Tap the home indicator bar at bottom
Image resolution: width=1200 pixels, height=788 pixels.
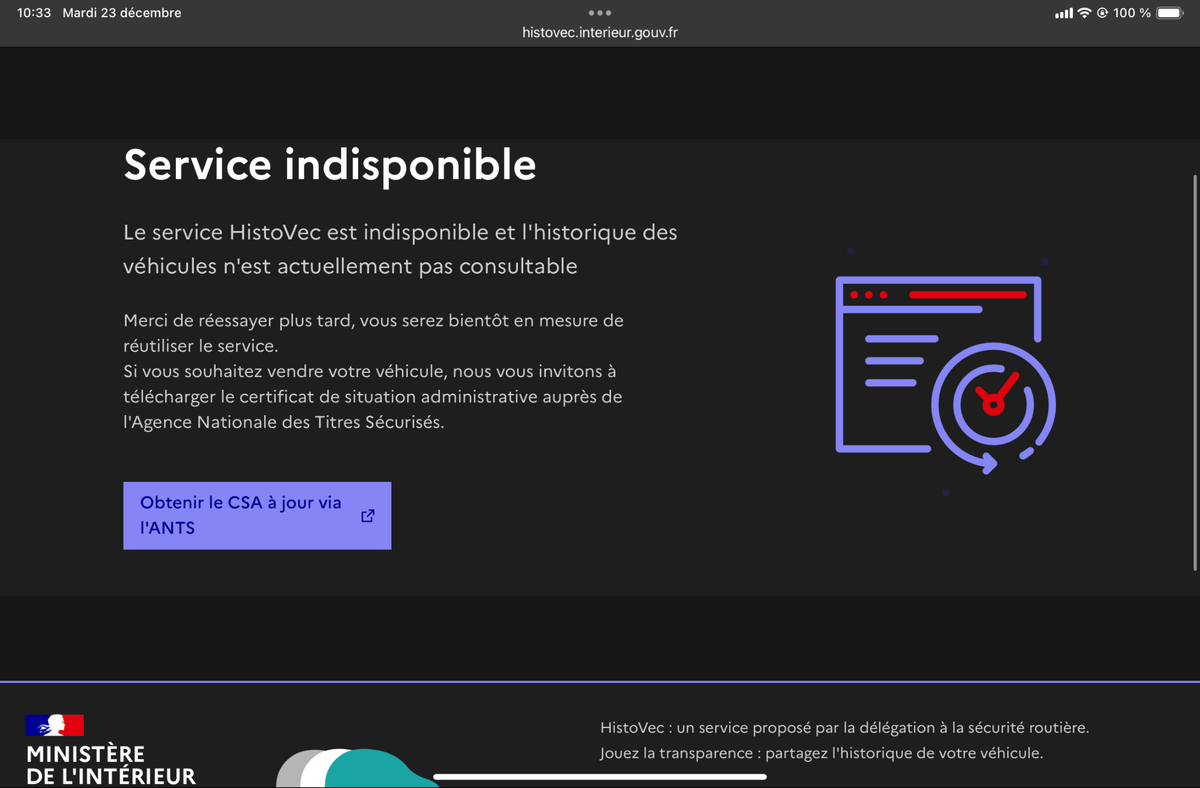click(600, 776)
